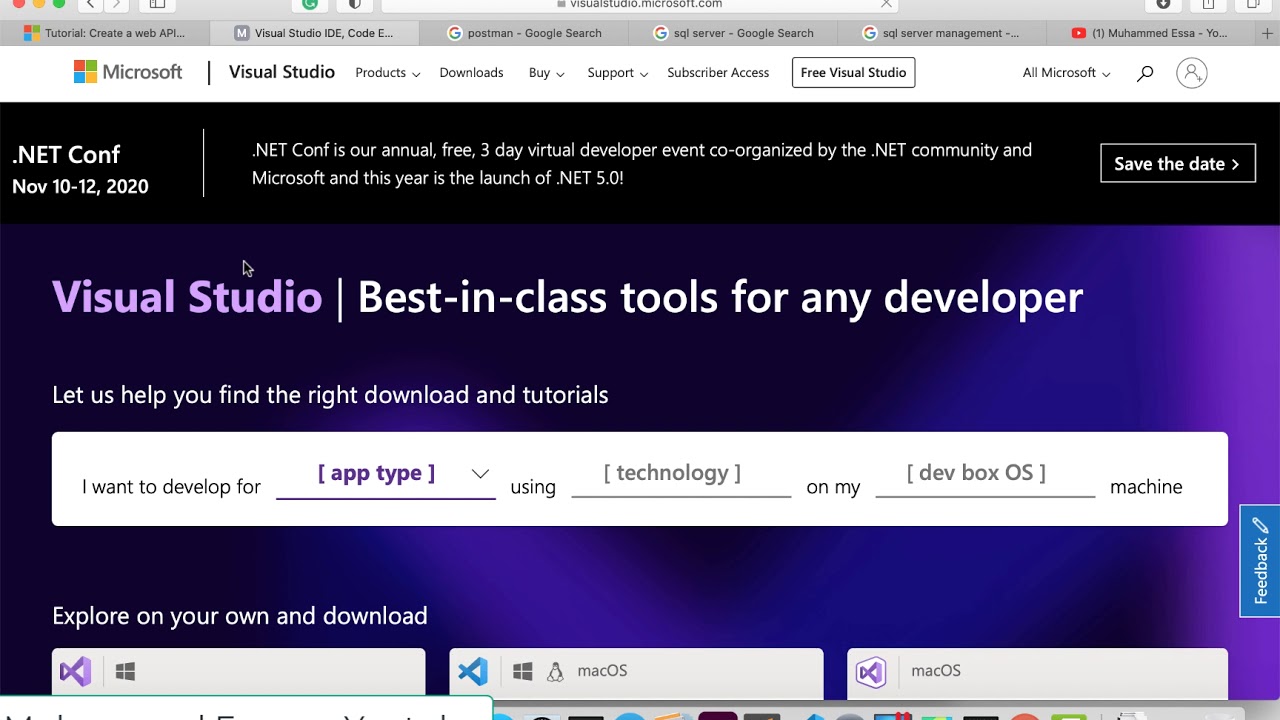Expand the Buy menu

coord(546,73)
